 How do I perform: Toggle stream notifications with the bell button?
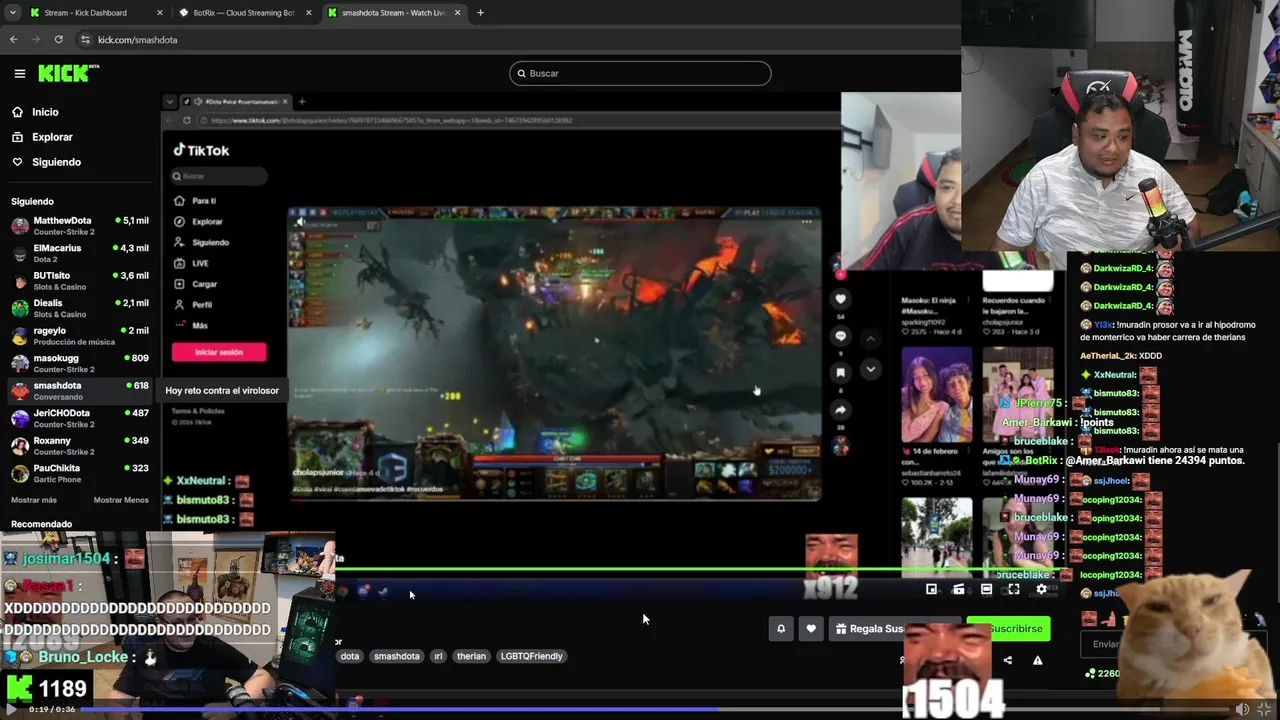point(781,629)
